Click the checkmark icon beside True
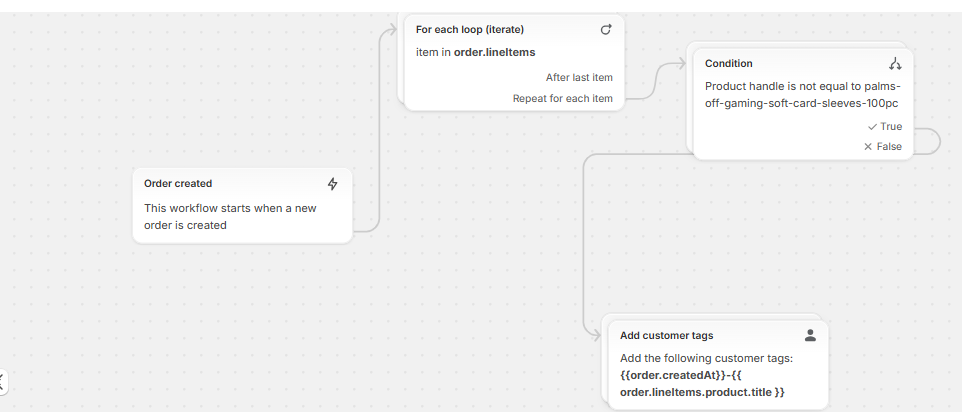 [872, 127]
